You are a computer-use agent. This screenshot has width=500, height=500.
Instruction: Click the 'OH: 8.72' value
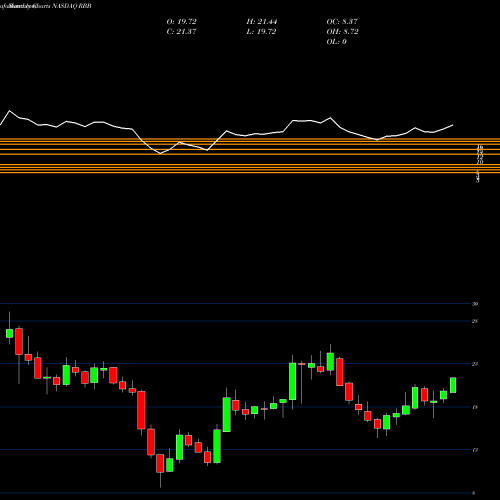(x=342, y=32)
